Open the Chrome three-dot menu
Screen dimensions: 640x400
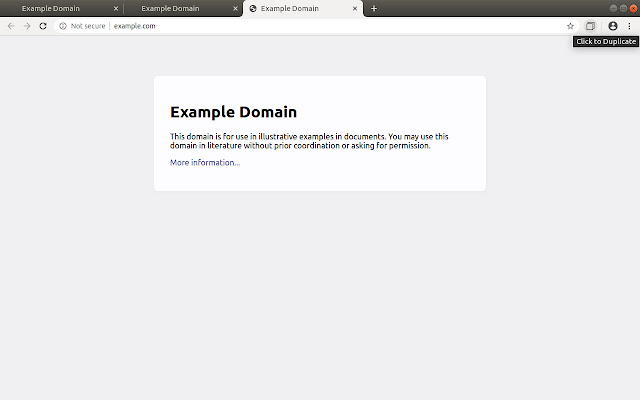click(x=629, y=26)
